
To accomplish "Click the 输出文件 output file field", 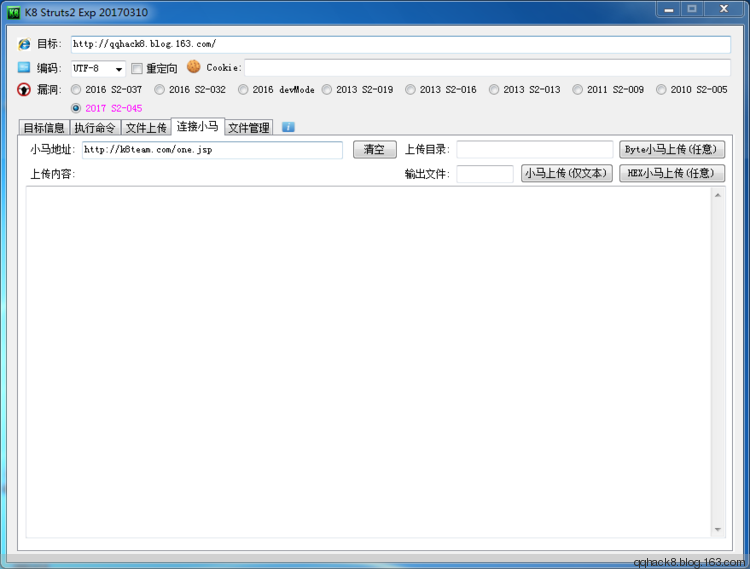I will pyautogui.click(x=485, y=174).
